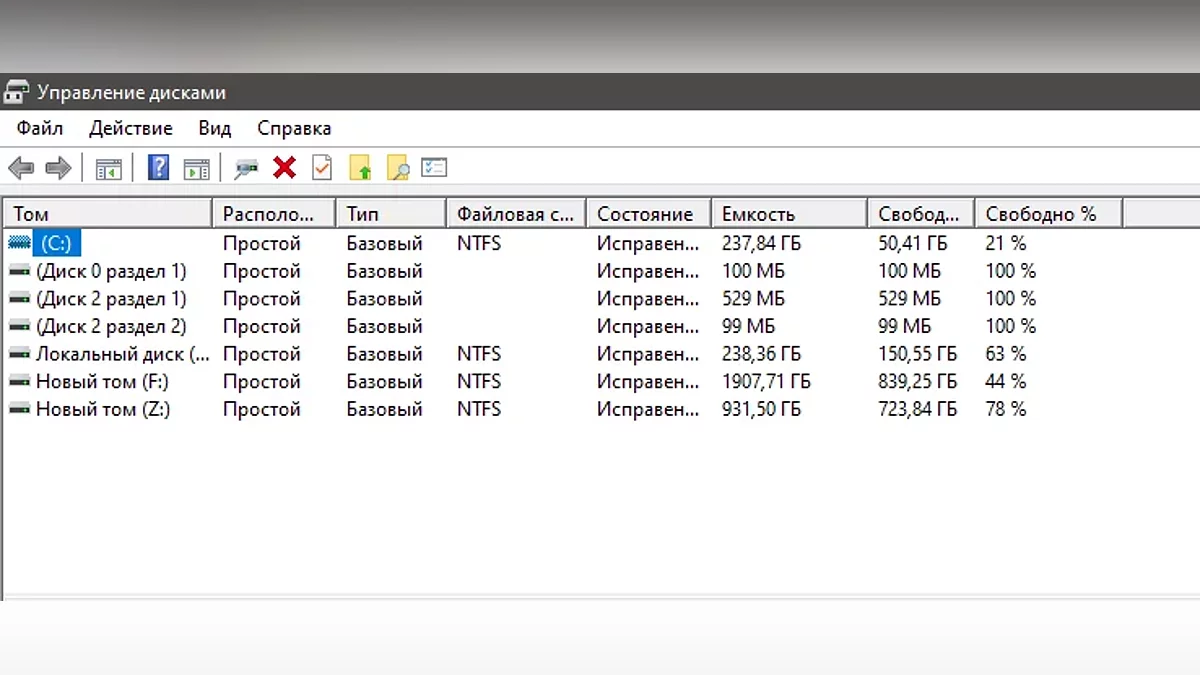Open the Вид menu

point(215,129)
